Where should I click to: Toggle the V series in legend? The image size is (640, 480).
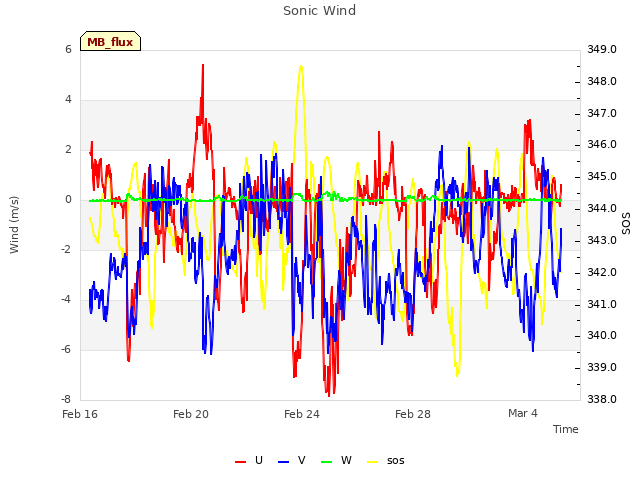pos(292,460)
